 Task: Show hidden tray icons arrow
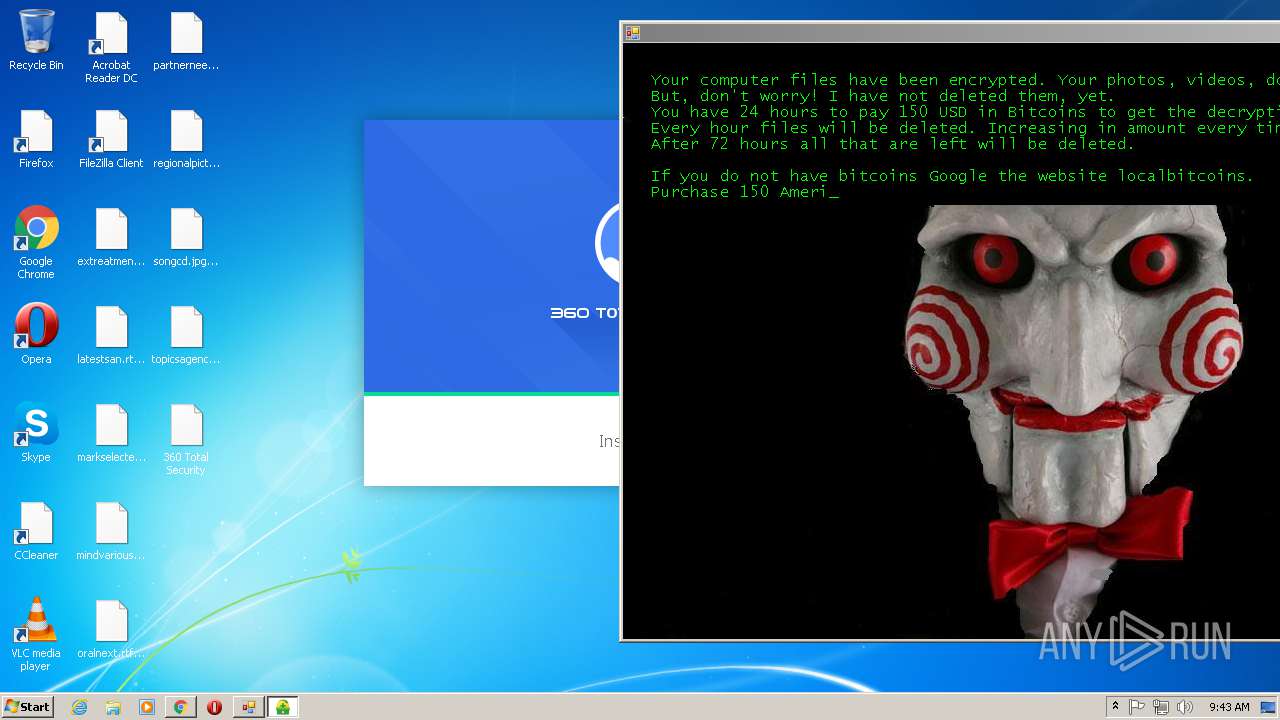pos(1115,707)
